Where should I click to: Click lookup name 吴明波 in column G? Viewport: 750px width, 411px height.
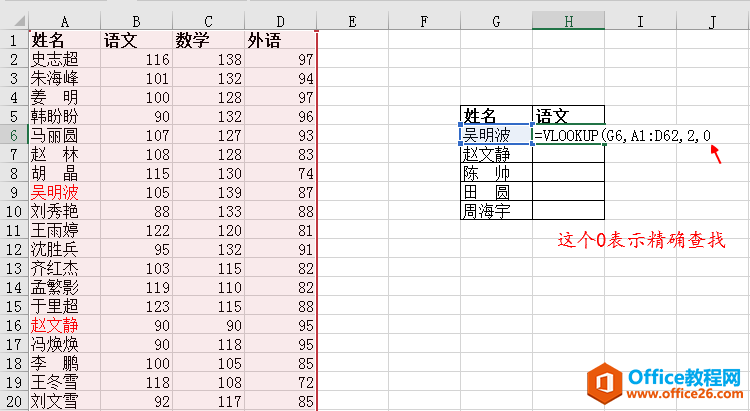496,135
